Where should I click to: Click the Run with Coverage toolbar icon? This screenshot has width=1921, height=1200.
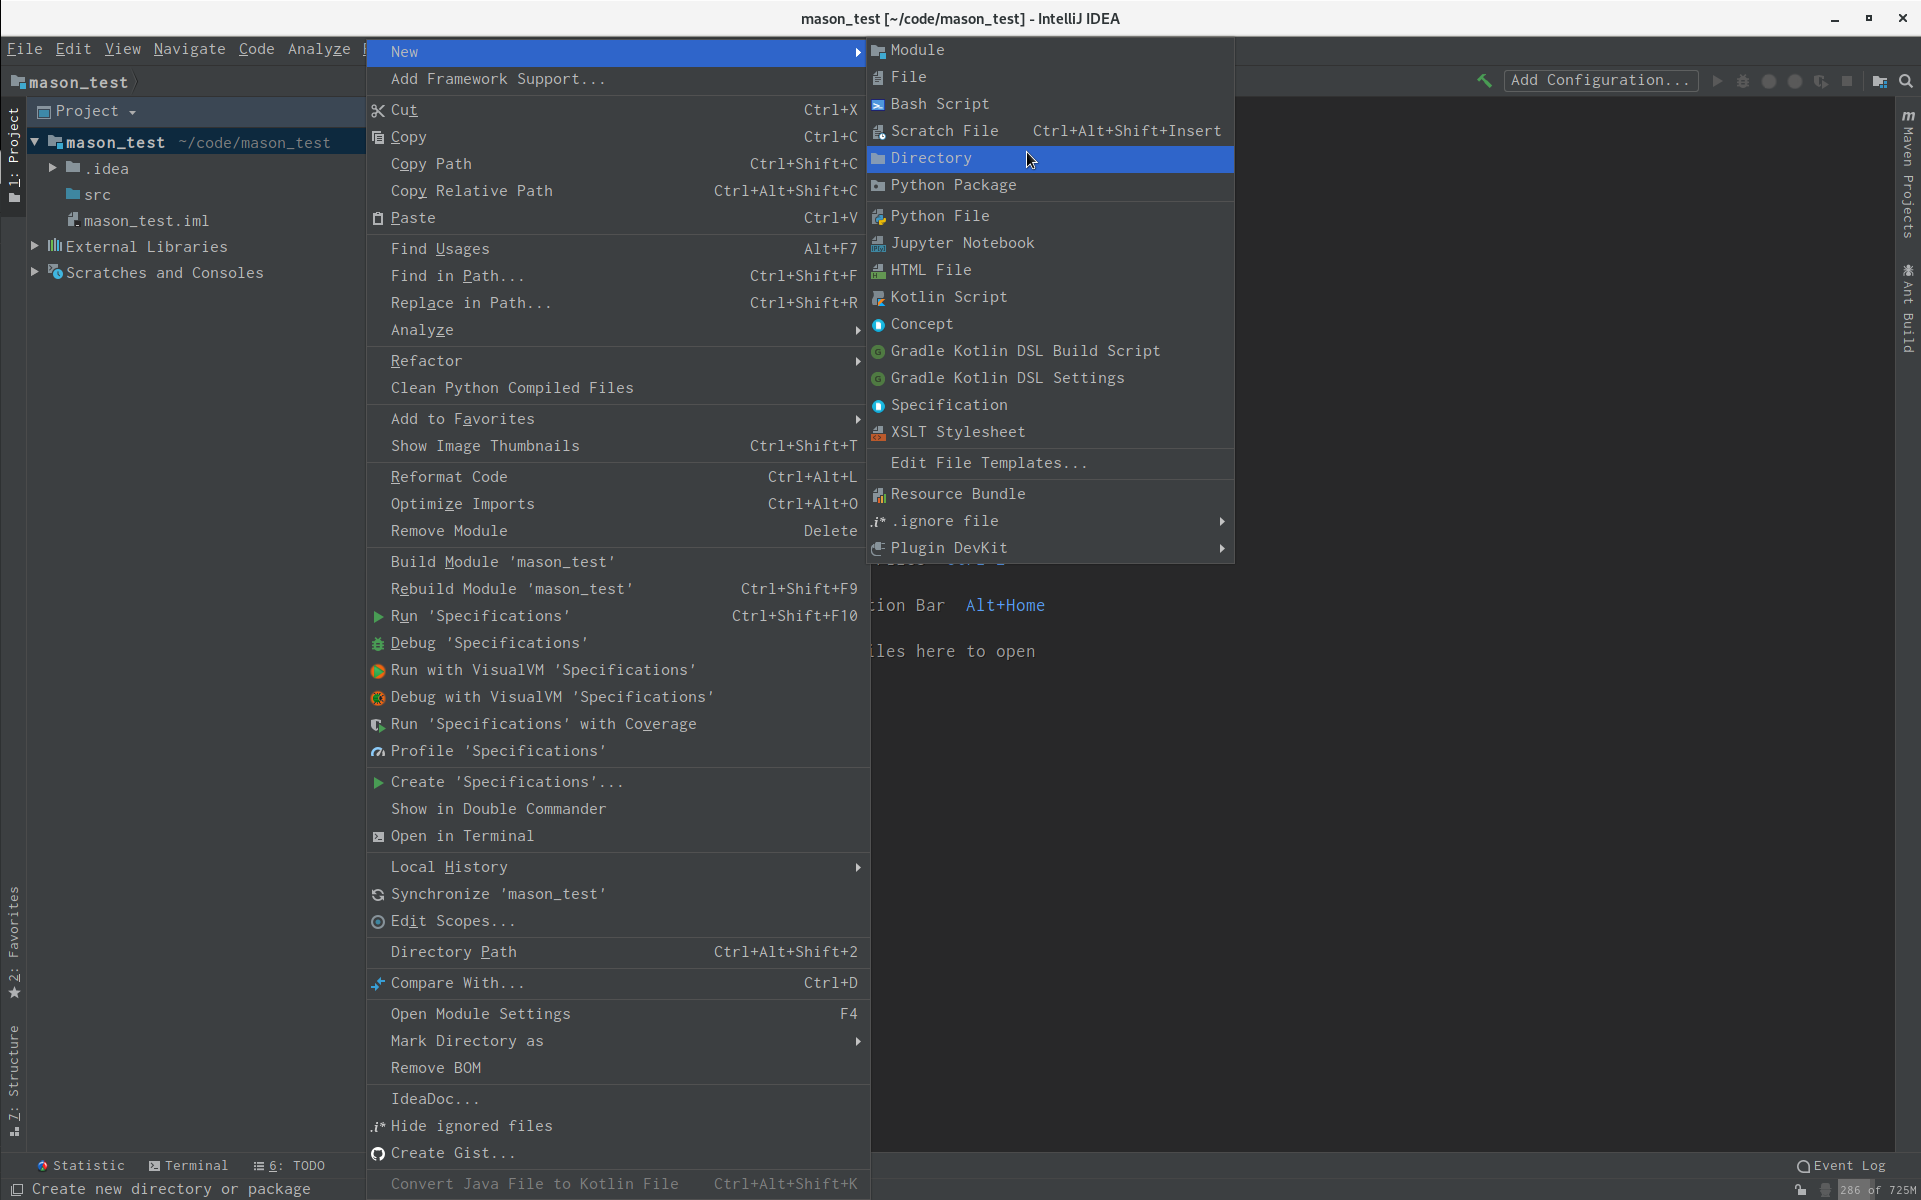[1821, 81]
